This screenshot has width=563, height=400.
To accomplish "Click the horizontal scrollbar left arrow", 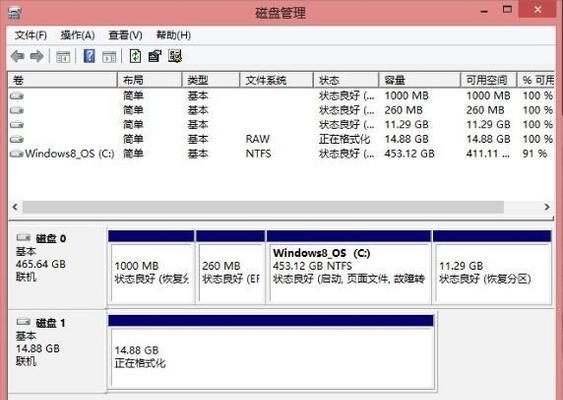I will coord(15,207).
